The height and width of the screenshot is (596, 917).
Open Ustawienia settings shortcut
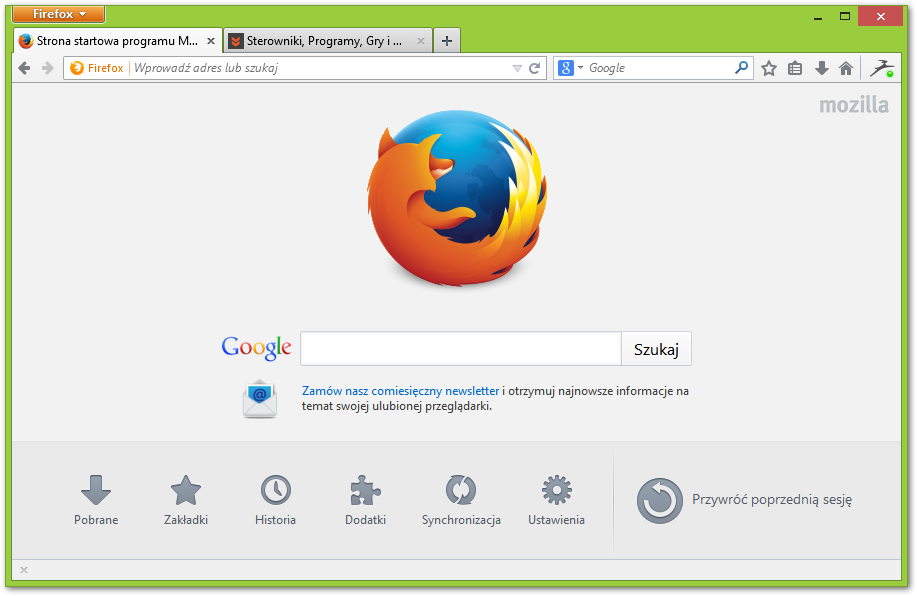coord(556,500)
